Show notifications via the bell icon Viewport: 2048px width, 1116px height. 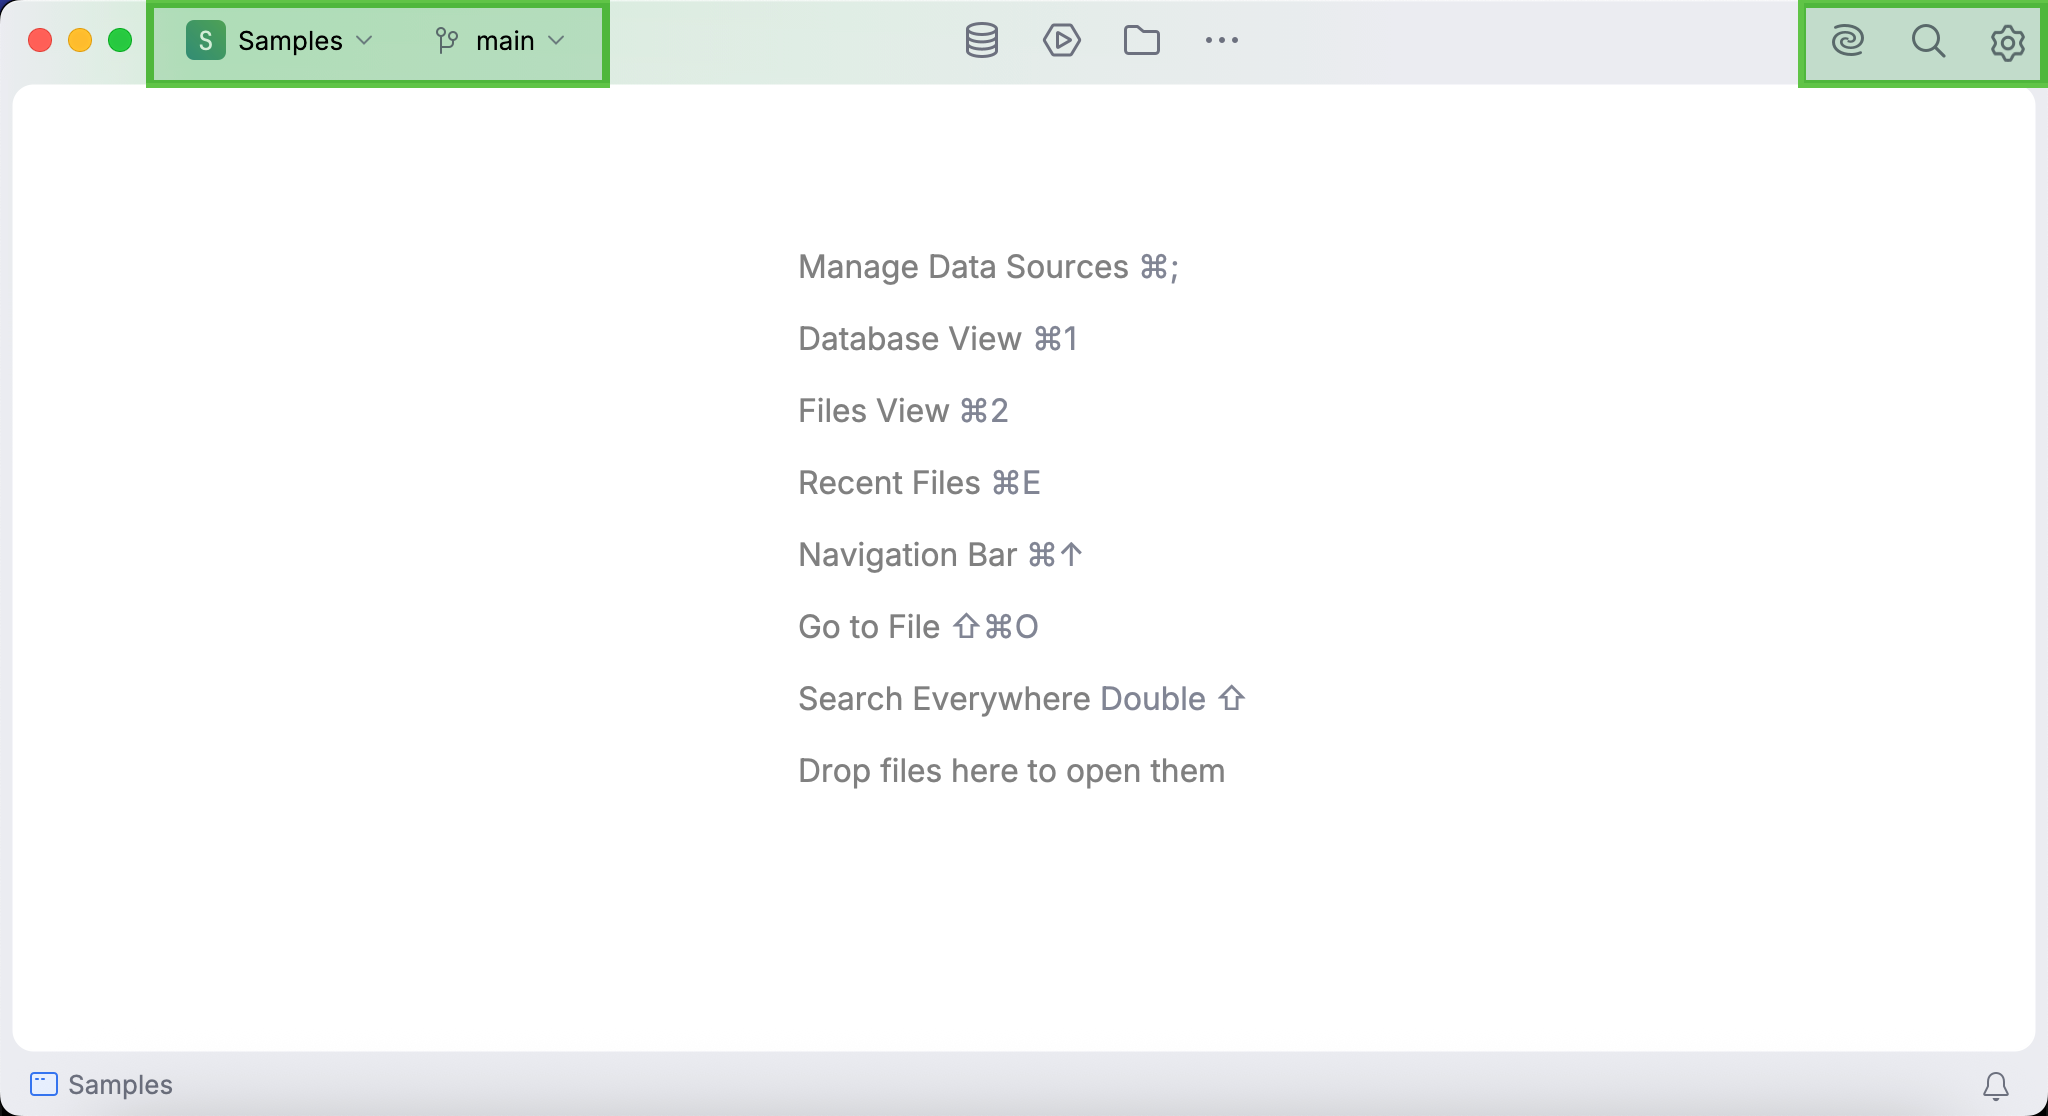coord(1996,1084)
